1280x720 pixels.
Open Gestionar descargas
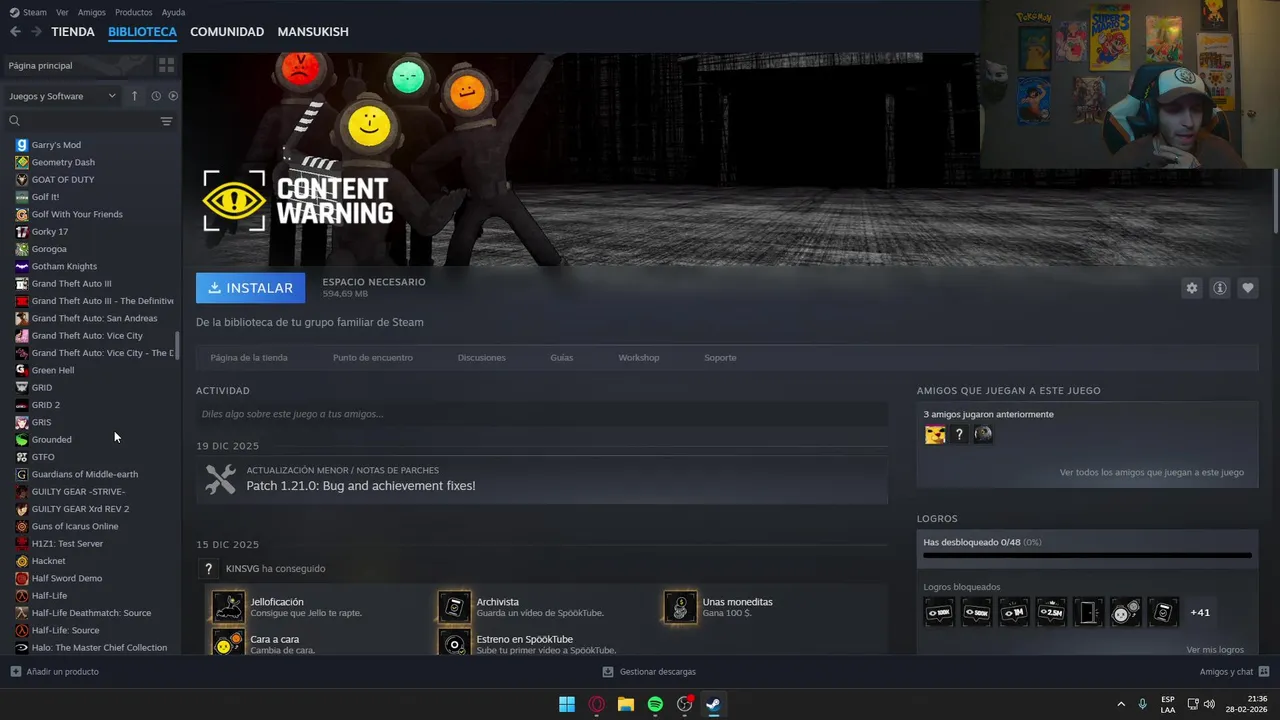649,672
